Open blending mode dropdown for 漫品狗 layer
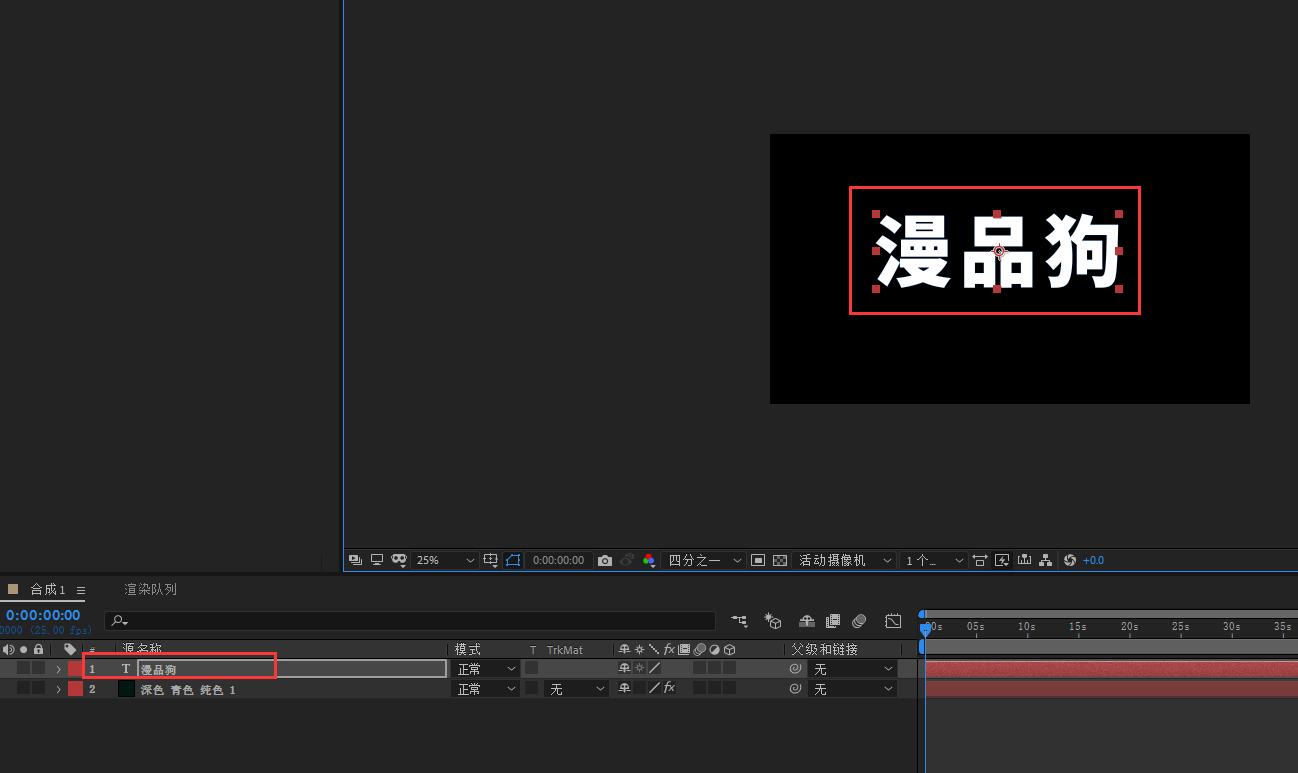1298x773 pixels. 487,669
